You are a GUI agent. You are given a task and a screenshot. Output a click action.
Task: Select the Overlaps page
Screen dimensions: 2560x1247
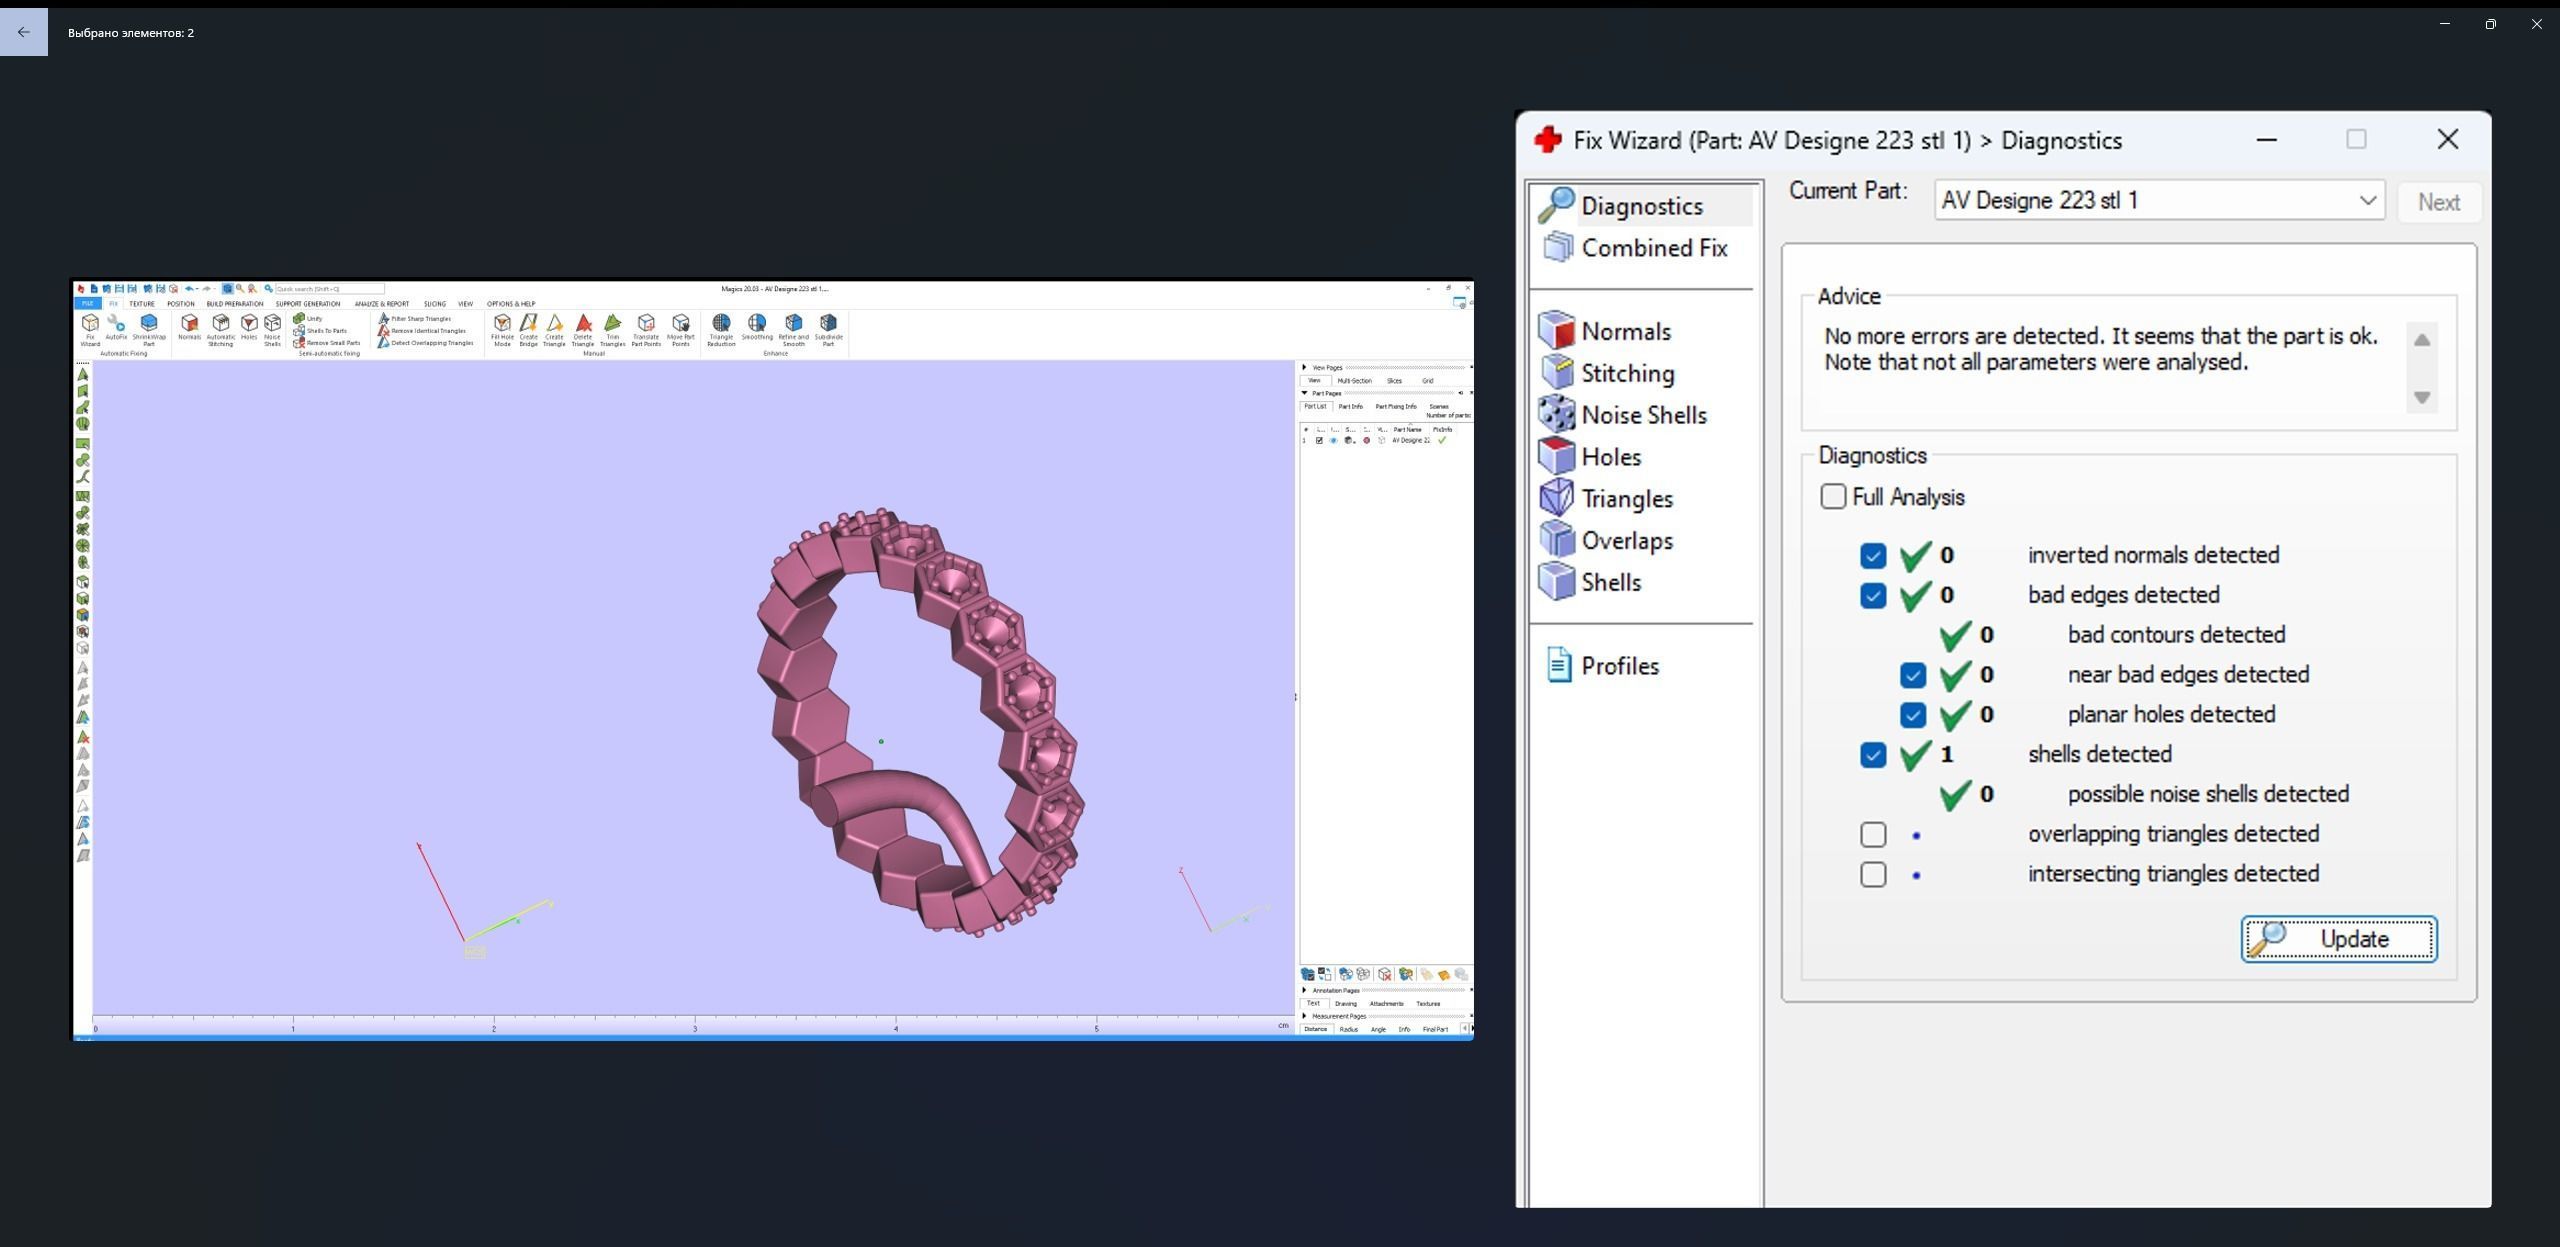[1626, 541]
